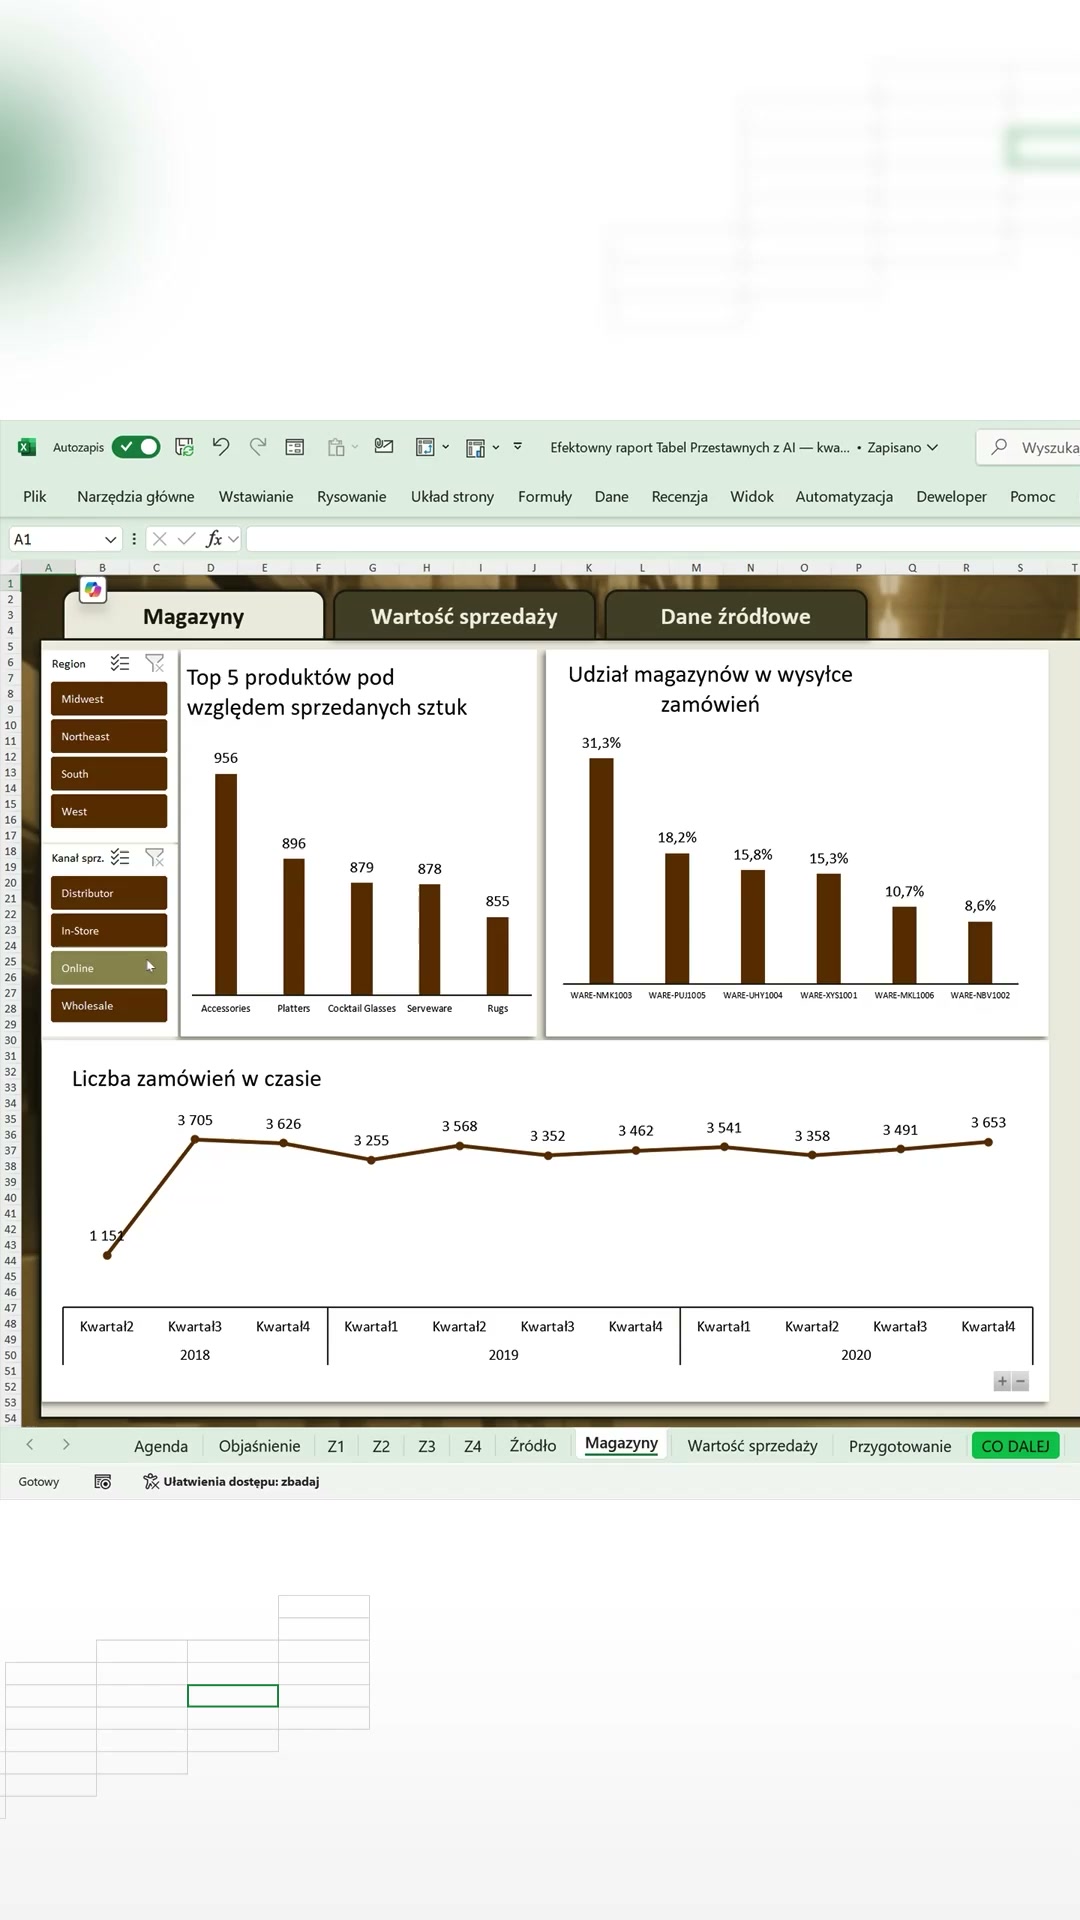1080x1920 pixels.
Task: Click the Copilot icon near cell B1
Action: pos(93,590)
